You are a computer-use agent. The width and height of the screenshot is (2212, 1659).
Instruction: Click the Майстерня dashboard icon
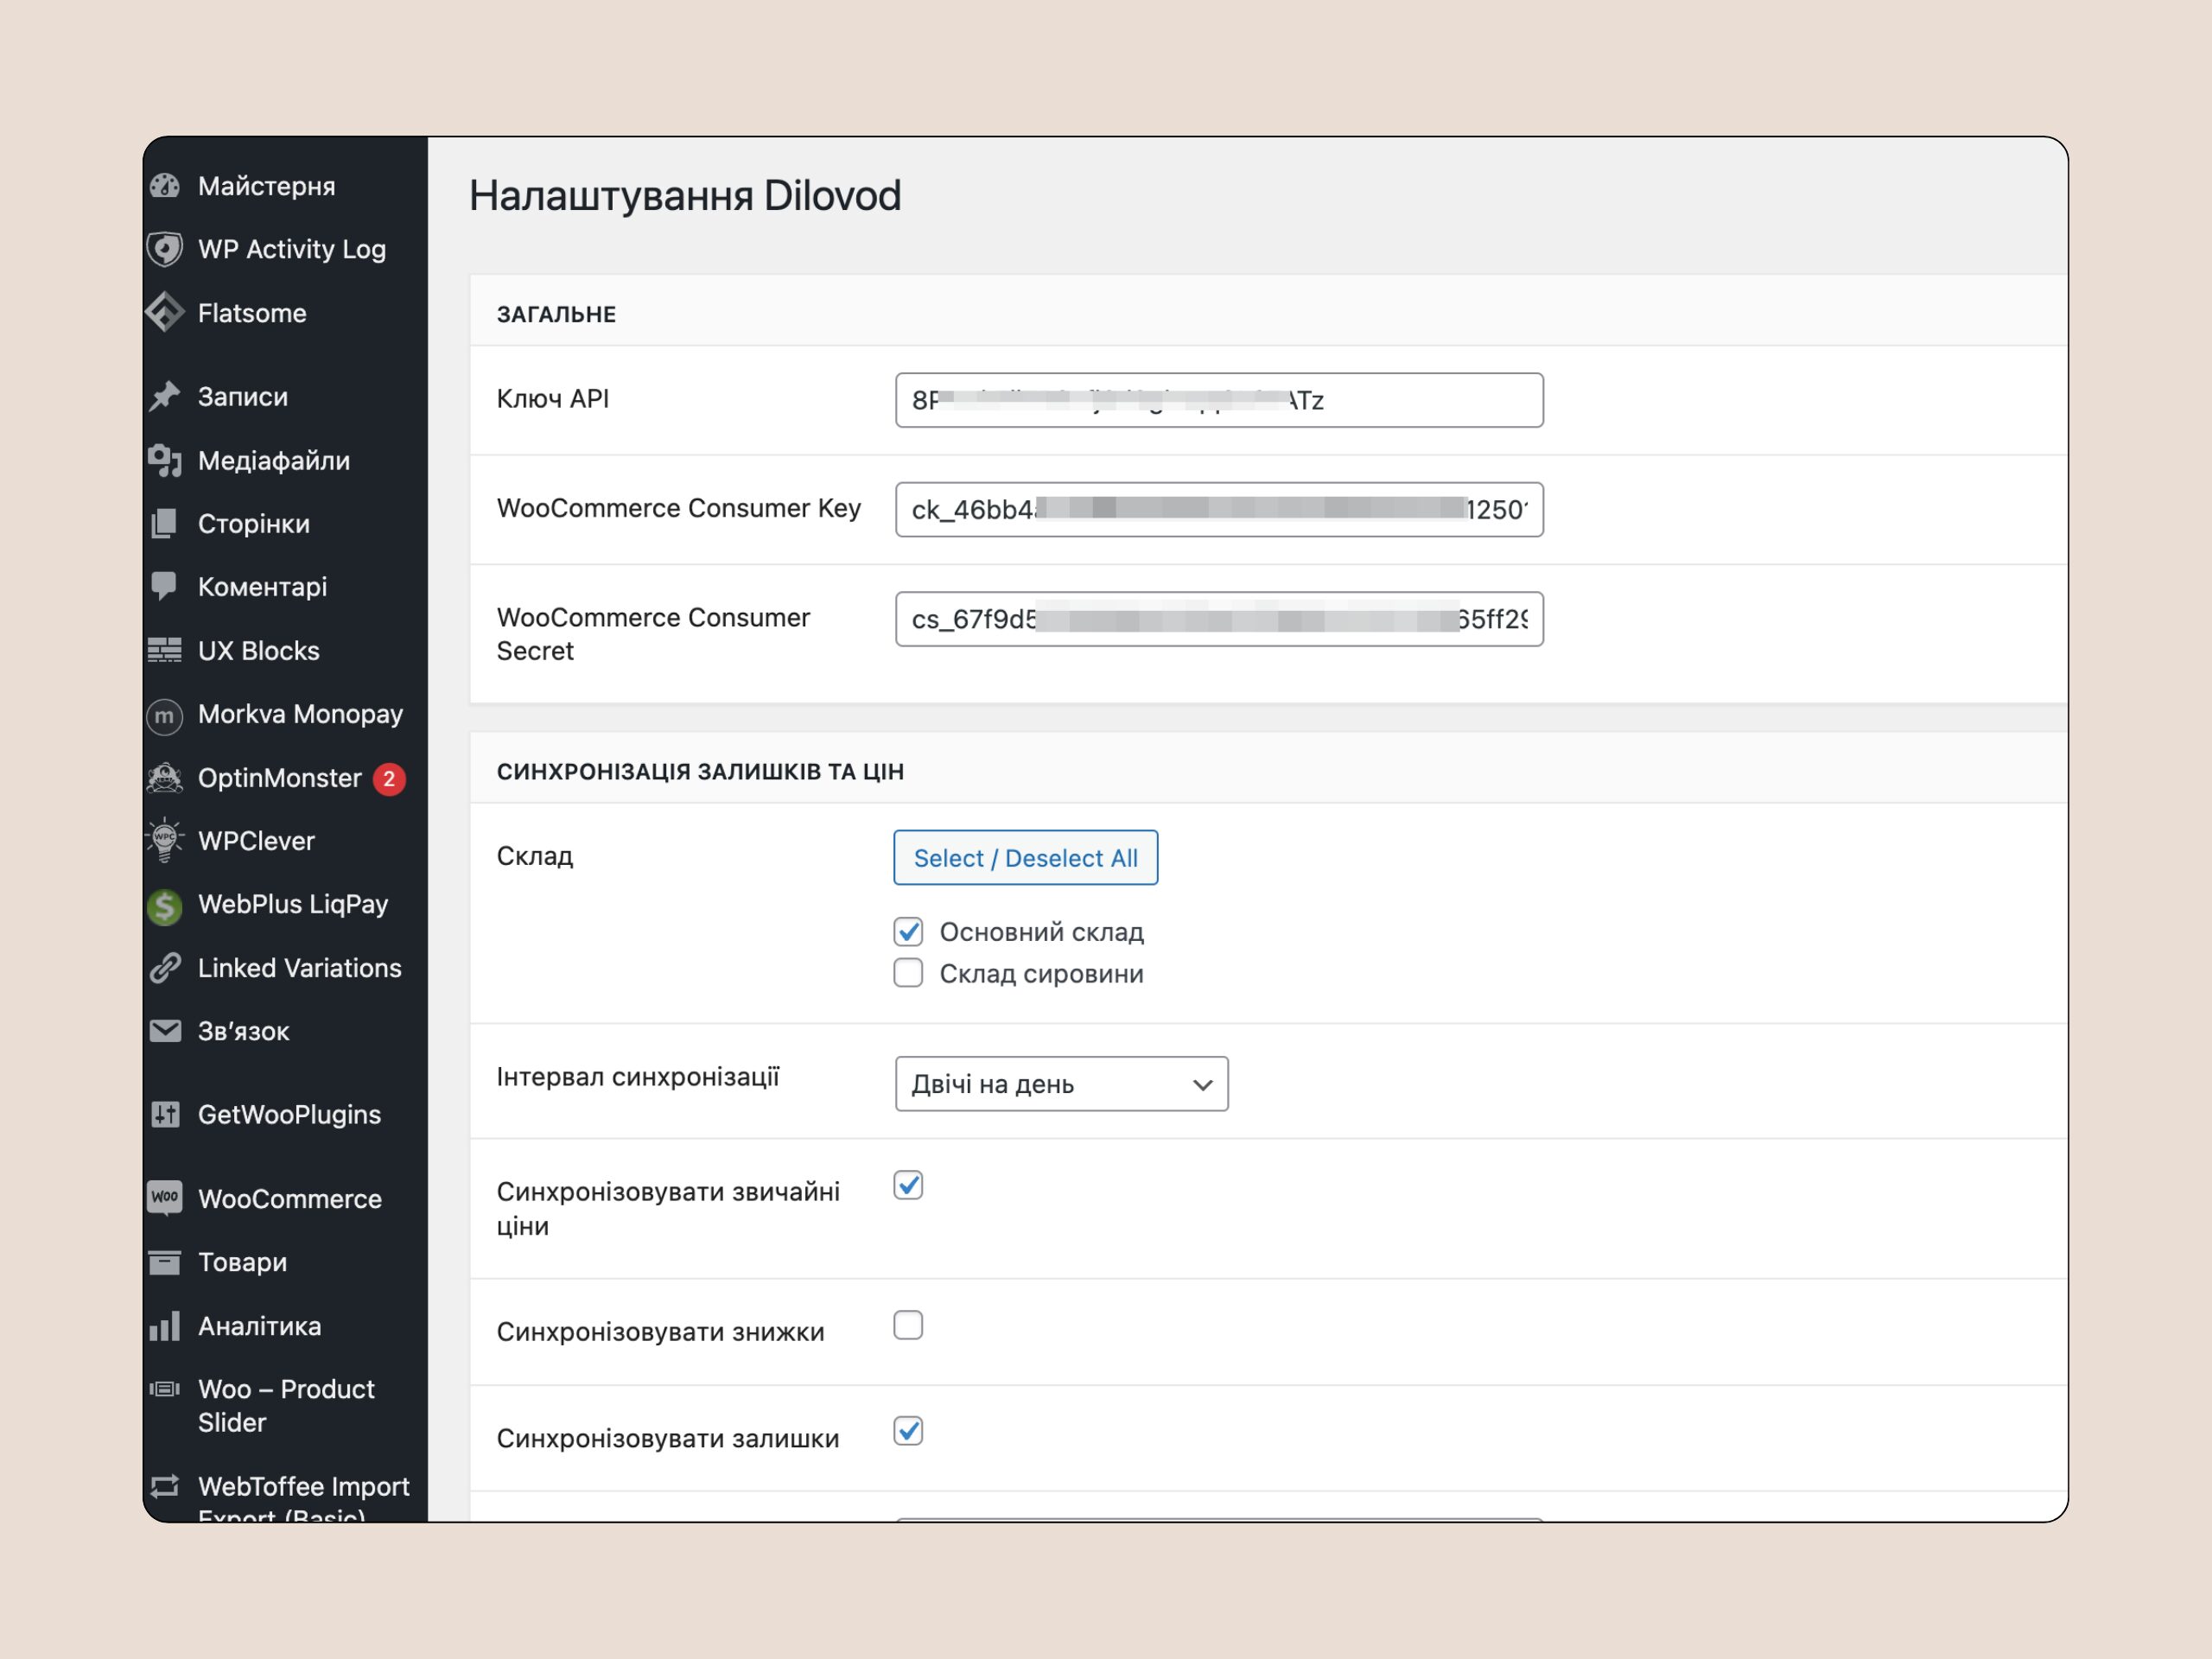pyautogui.click(x=165, y=186)
